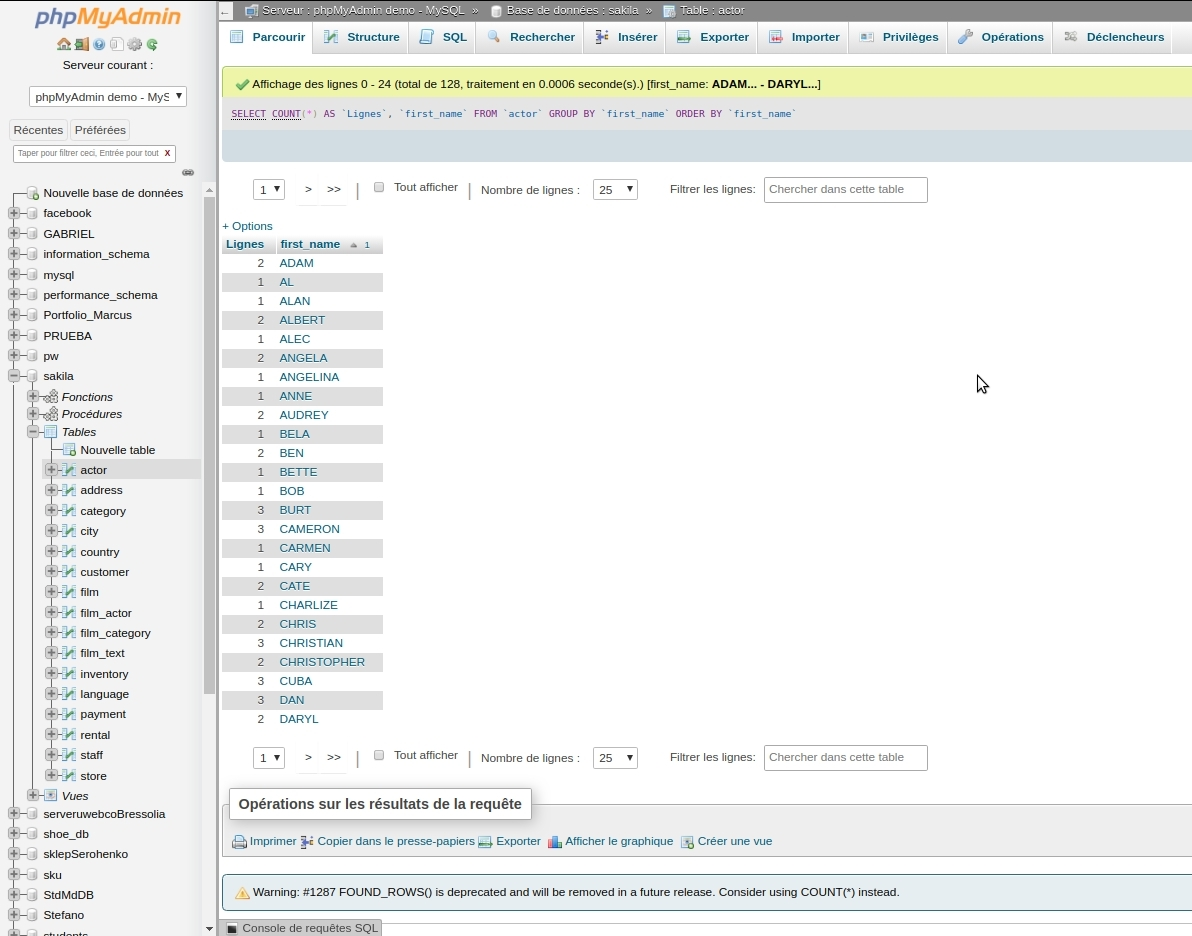Click the Récentes button
The width and height of the screenshot is (1192, 936).
click(38, 129)
